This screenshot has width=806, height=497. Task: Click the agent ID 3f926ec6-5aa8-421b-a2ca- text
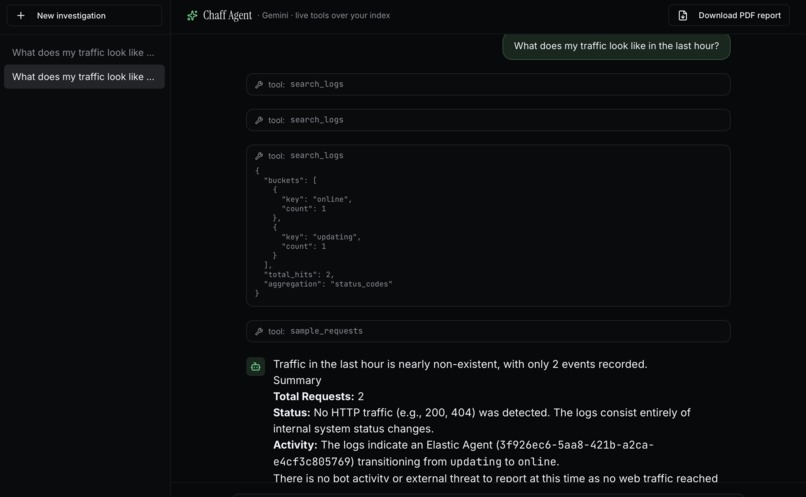[x=576, y=445]
